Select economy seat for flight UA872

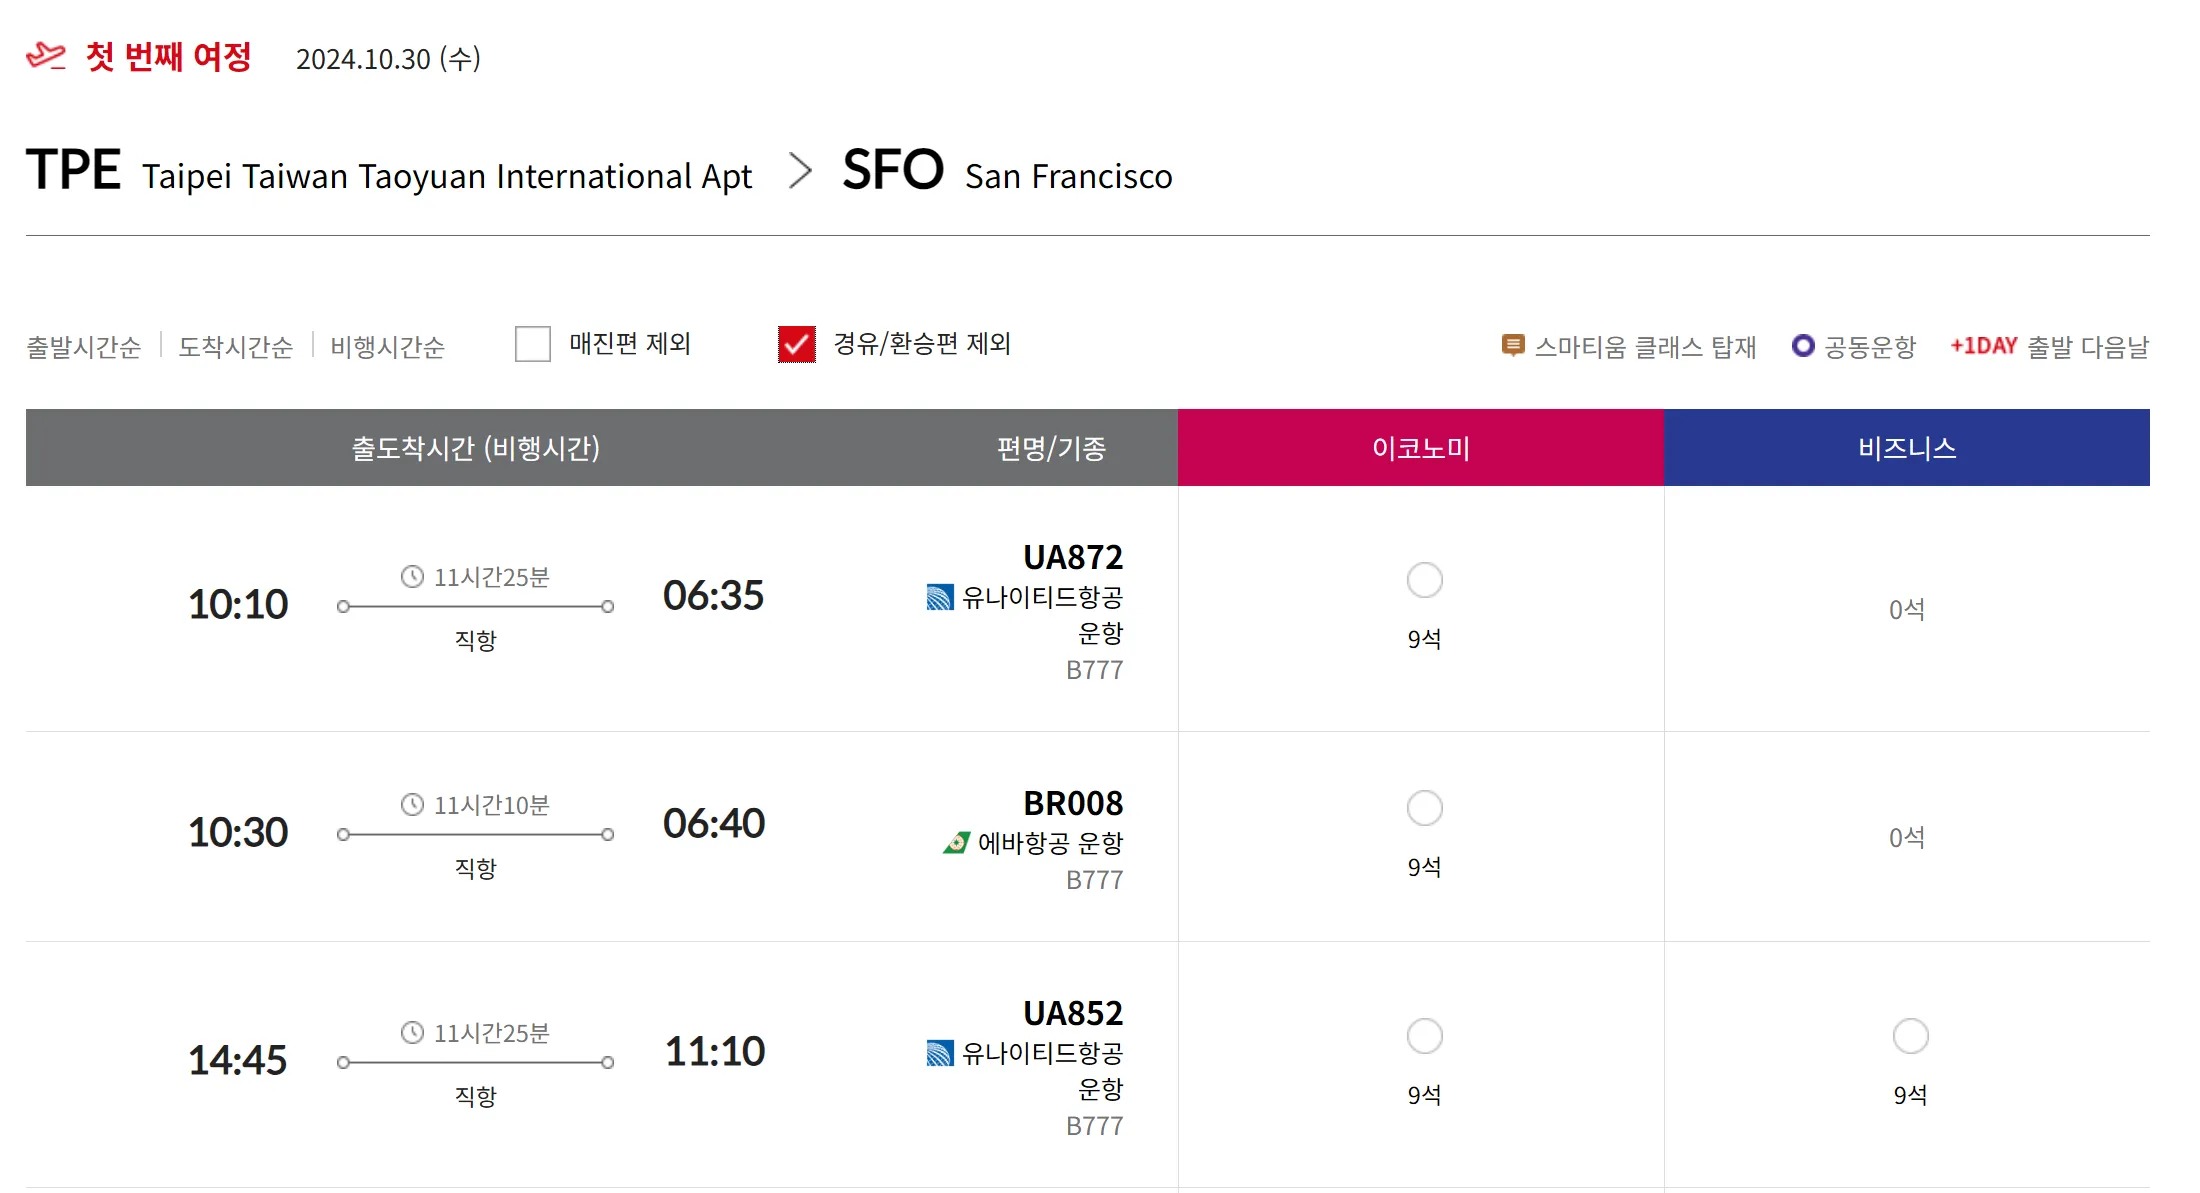(x=1424, y=580)
